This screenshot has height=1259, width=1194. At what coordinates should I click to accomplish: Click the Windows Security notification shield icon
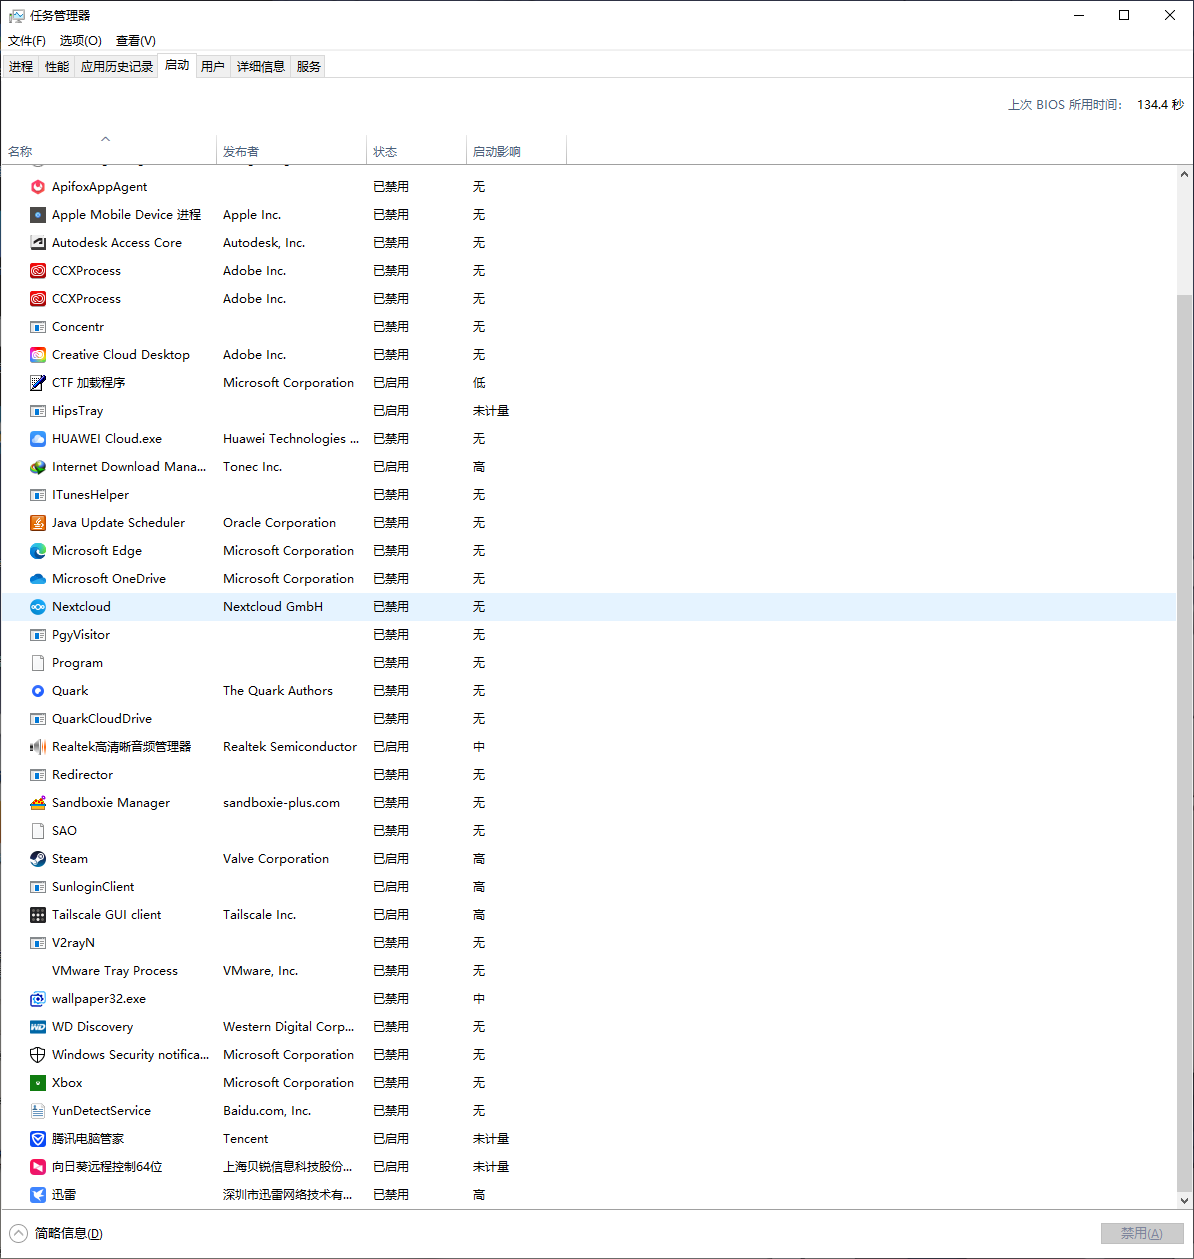tap(38, 1055)
